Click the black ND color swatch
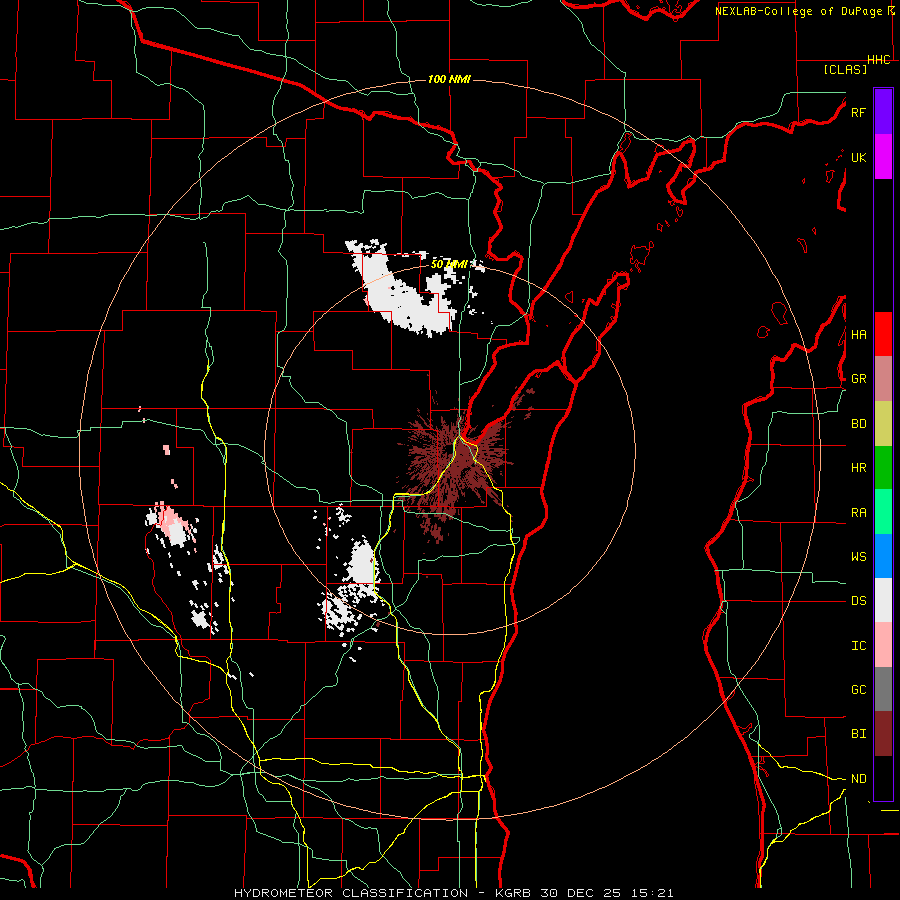The image size is (900, 900). (883, 778)
